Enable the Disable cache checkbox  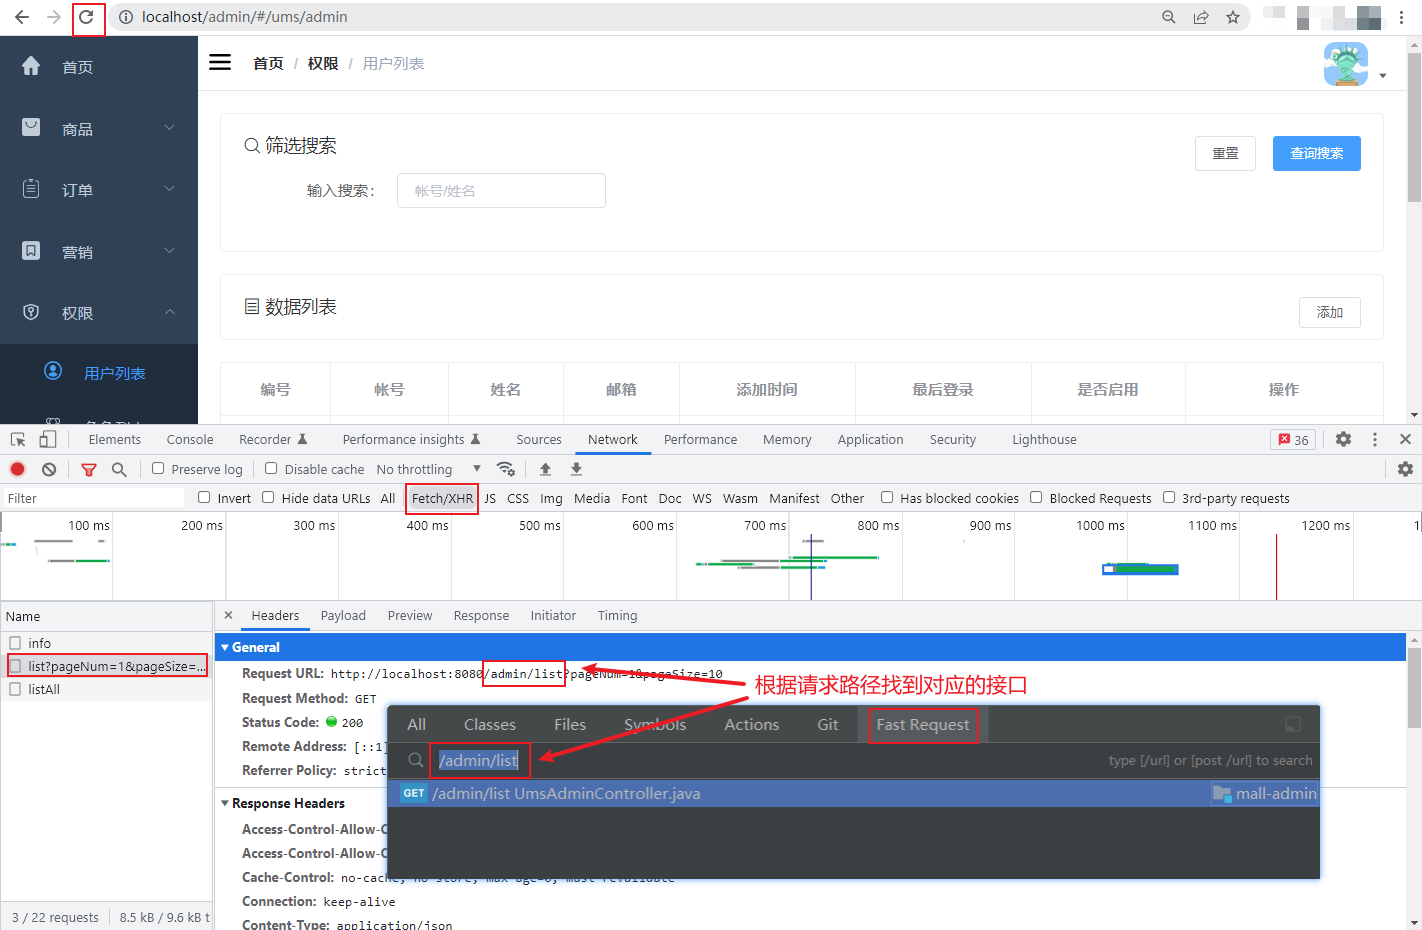pyautogui.click(x=271, y=468)
